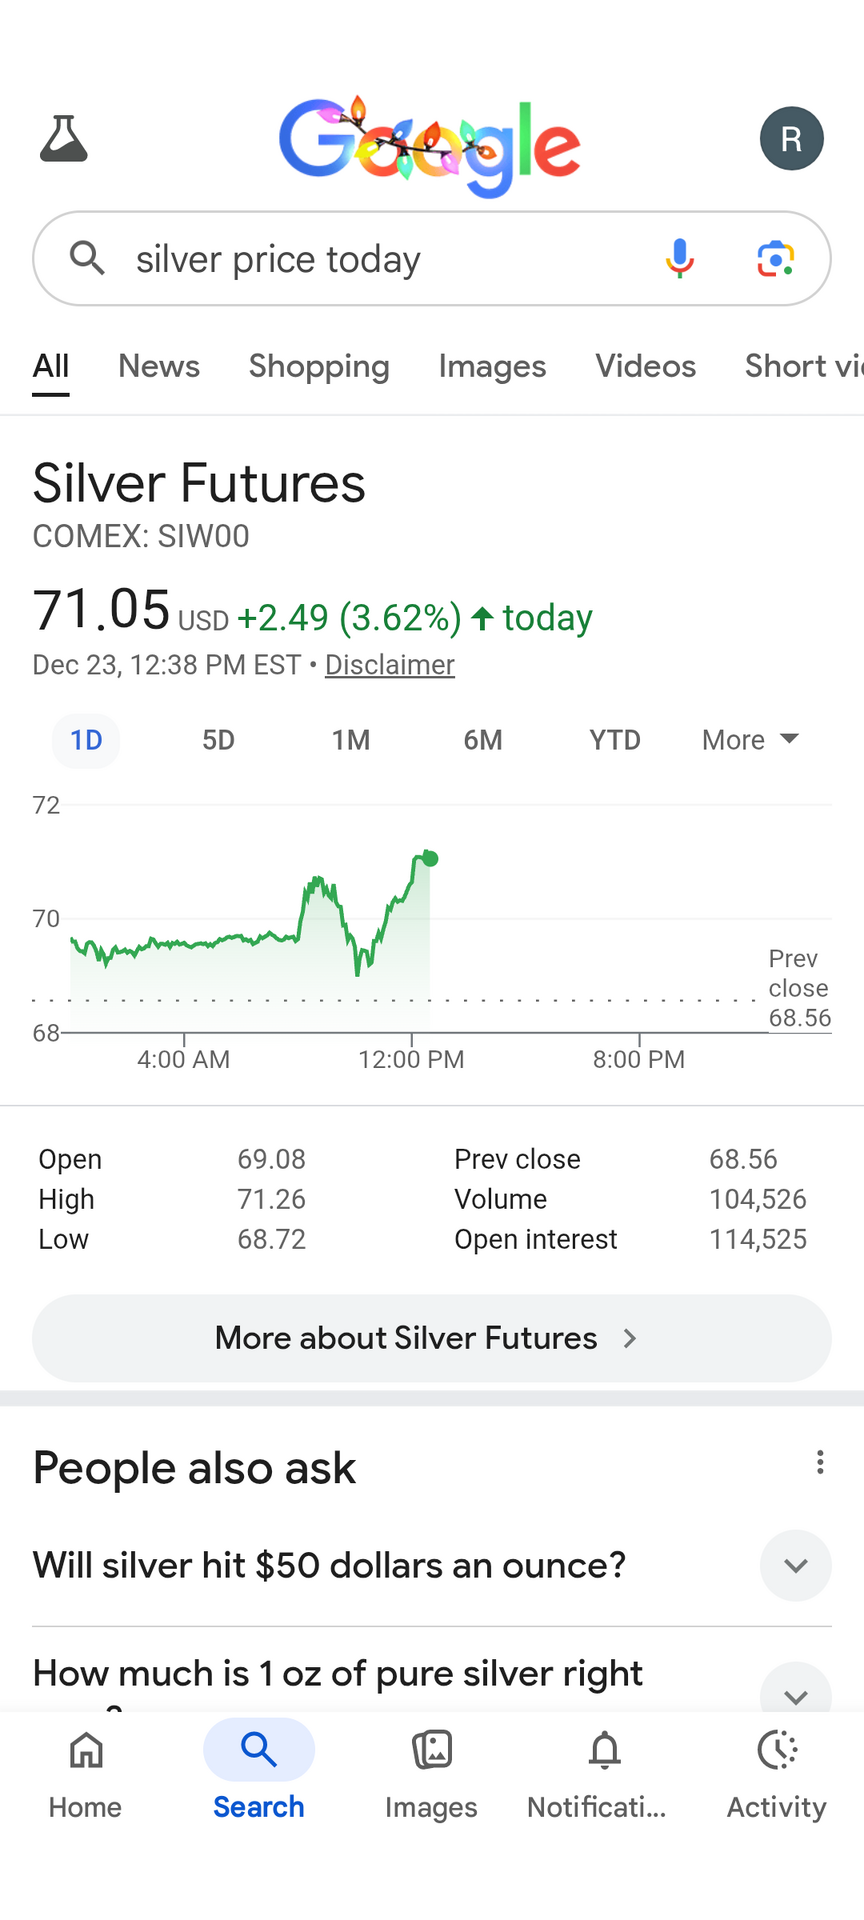Open Google Lens camera search
This screenshot has width=864, height=1920.
coord(776,258)
